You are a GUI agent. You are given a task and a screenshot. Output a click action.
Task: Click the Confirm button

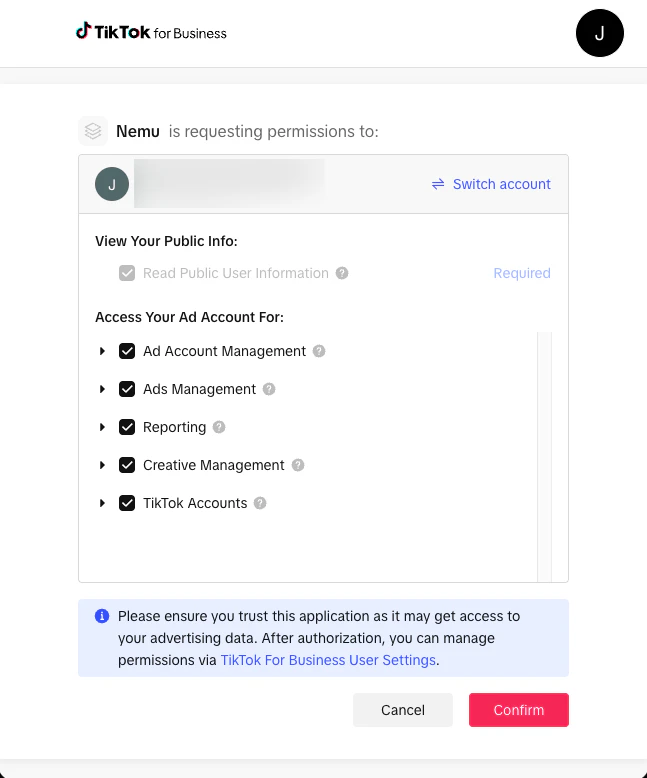pos(518,710)
